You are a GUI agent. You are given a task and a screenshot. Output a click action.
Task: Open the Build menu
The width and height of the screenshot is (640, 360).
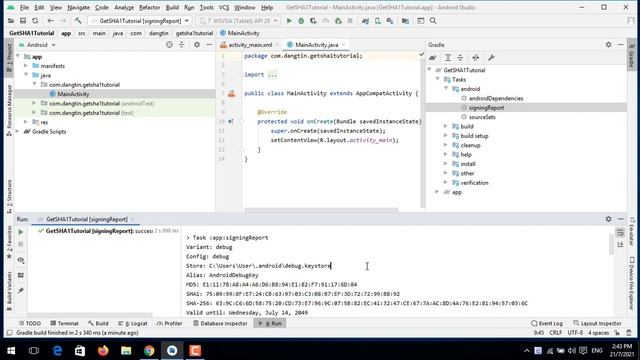[172, 7]
